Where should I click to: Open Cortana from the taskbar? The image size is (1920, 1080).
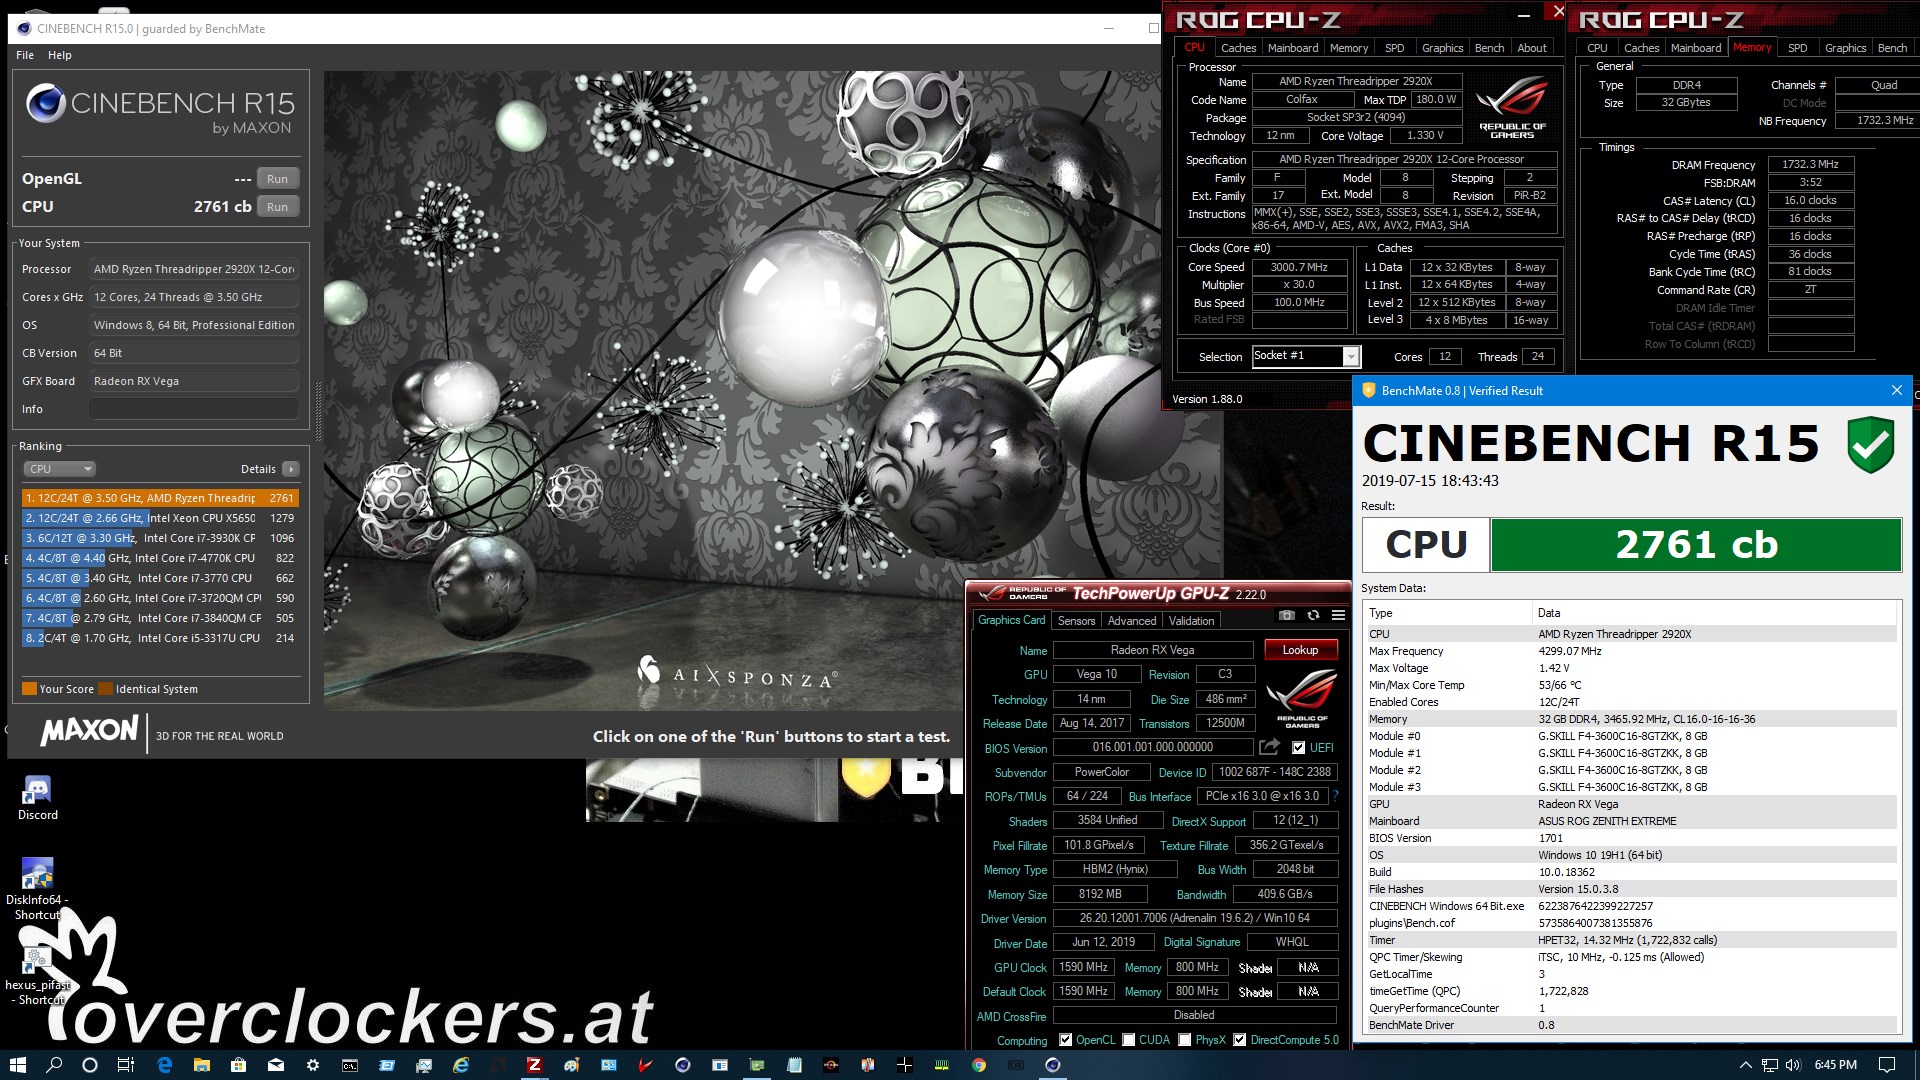click(x=90, y=1065)
